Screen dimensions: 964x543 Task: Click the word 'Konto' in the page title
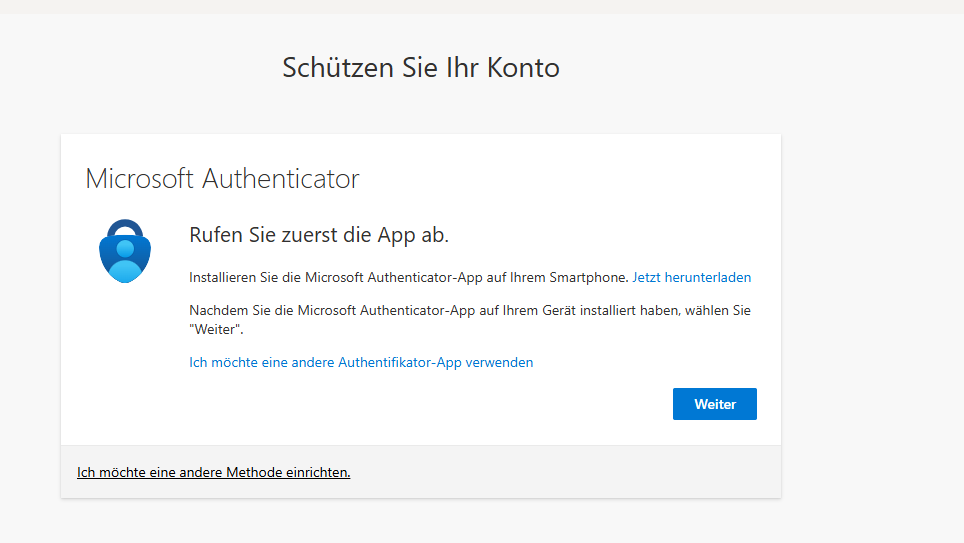(523, 68)
